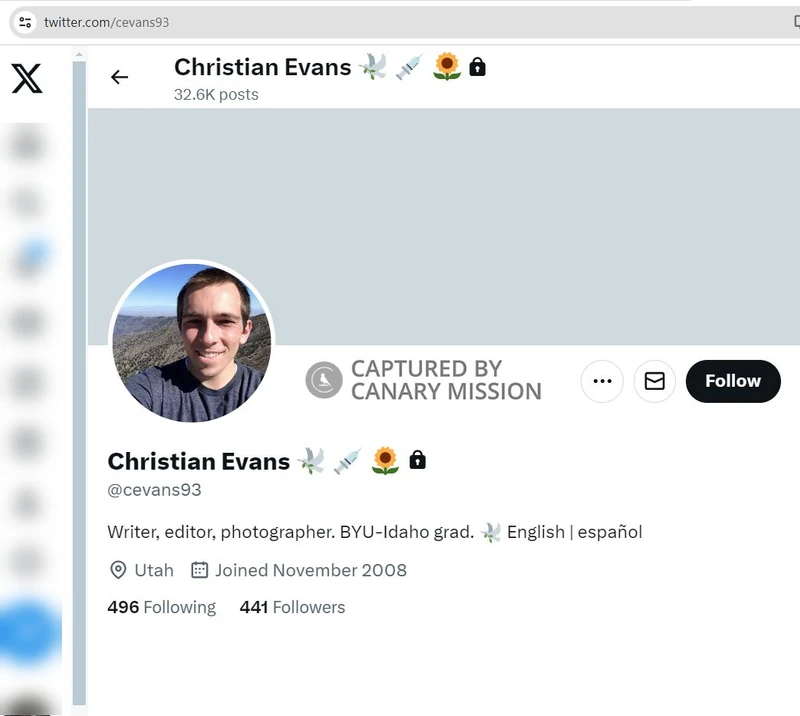
Task: Click the X logo in the top left
Action: pyautogui.click(x=27, y=78)
